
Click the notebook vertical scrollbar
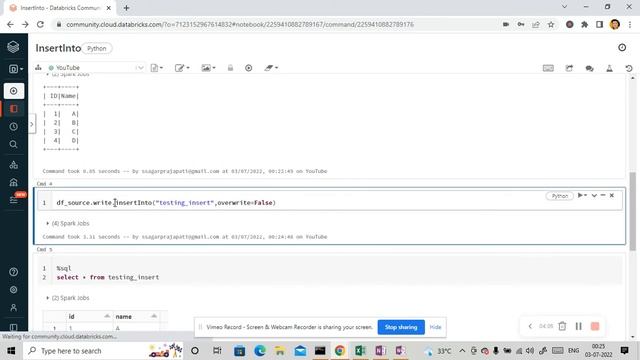coord(633,212)
